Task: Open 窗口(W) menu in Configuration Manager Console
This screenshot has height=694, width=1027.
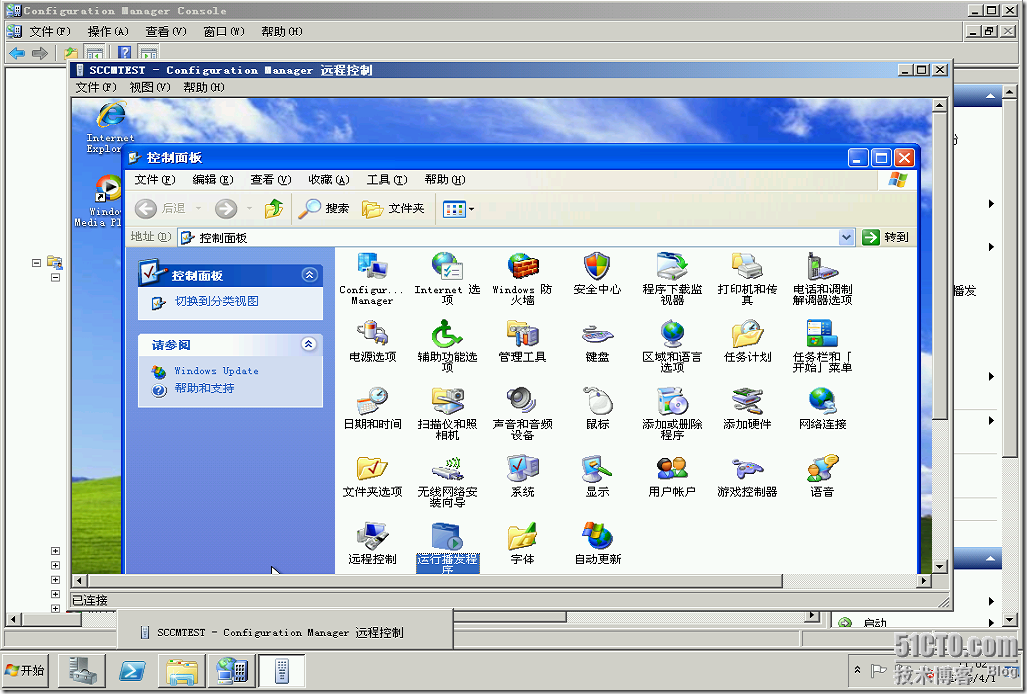Action: pyautogui.click(x=224, y=31)
